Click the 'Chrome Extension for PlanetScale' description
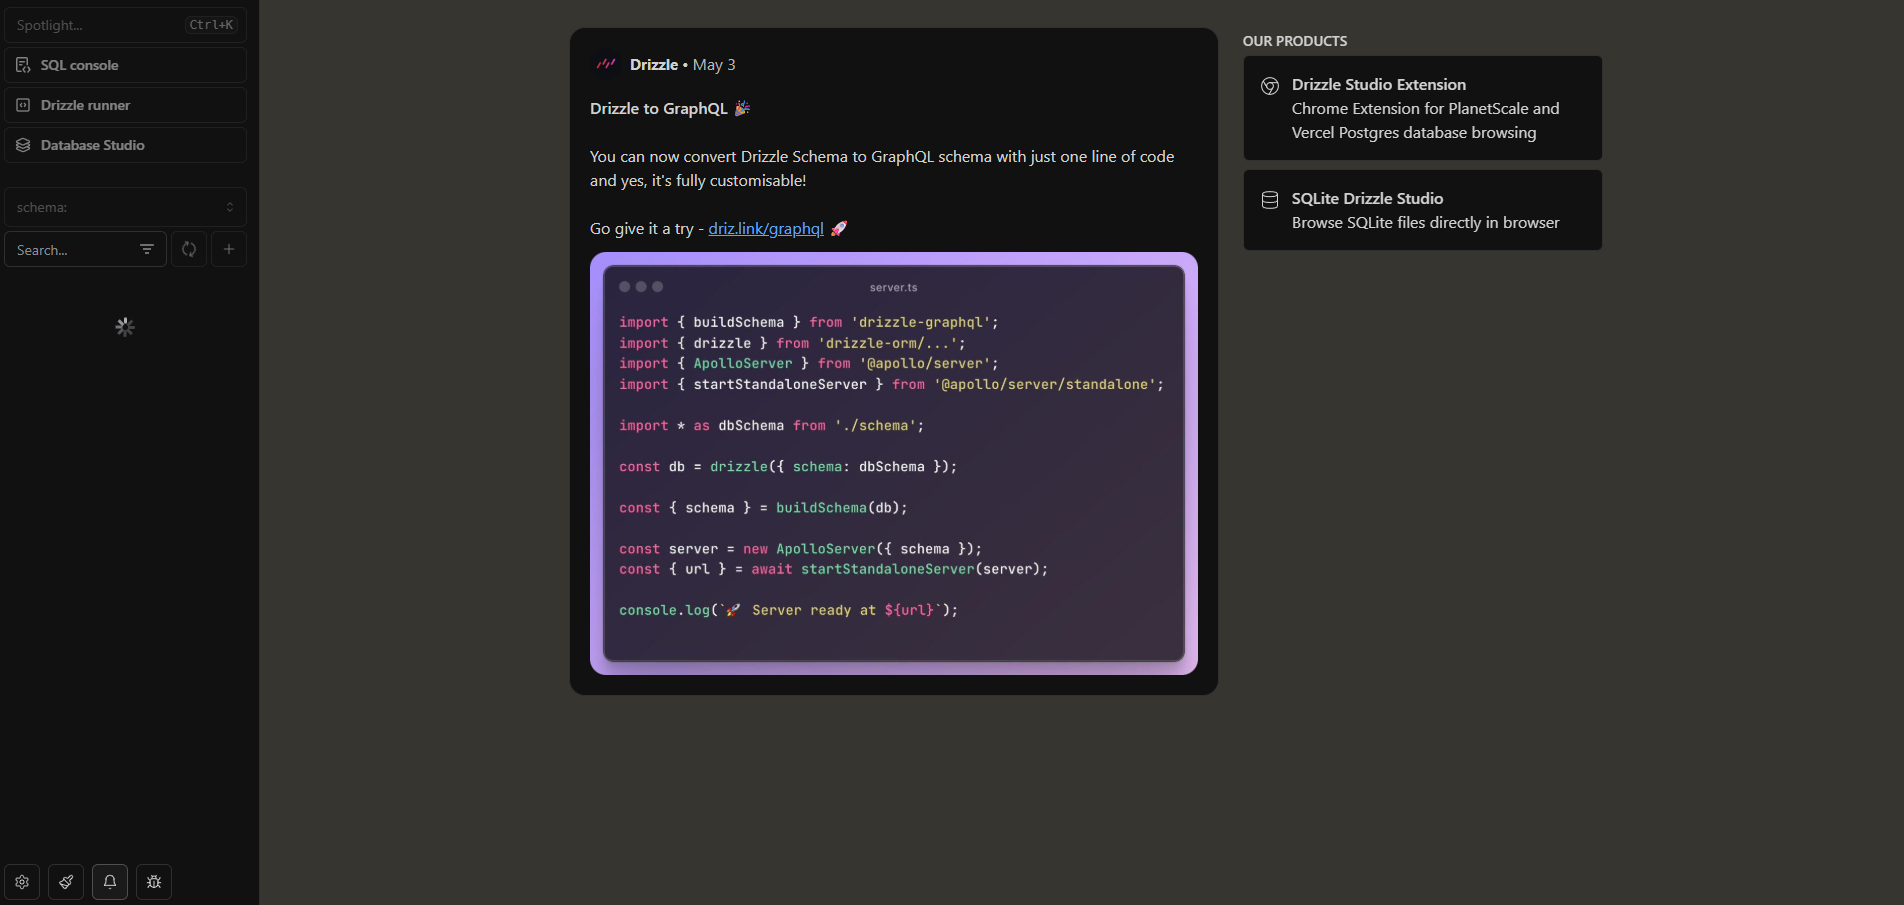This screenshot has width=1904, height=905. [1425, 120]
